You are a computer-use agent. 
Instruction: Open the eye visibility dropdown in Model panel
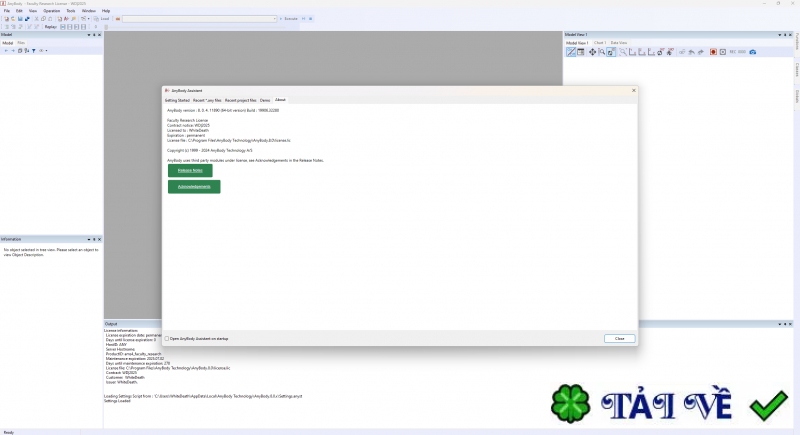pos(43,50)
